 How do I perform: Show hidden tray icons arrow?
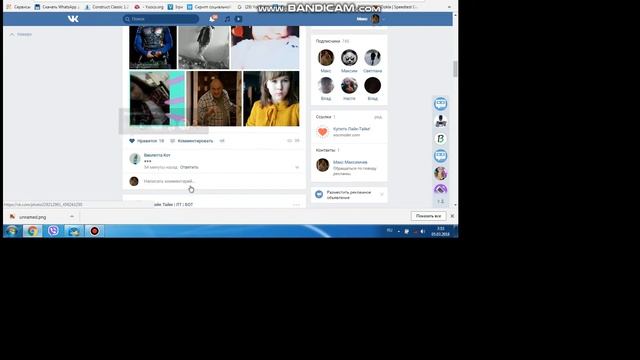399,231
